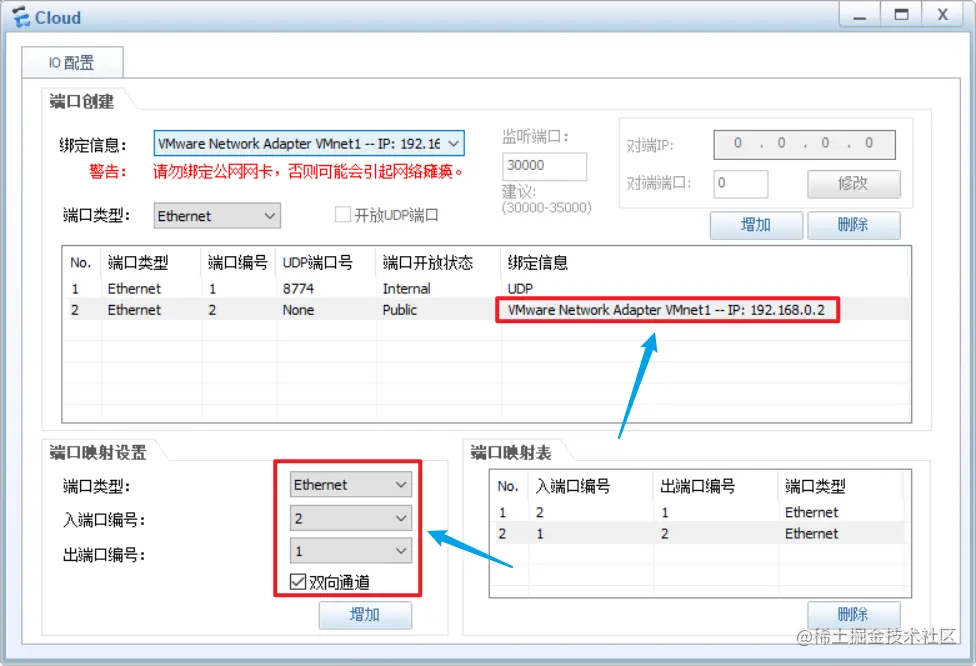Click 端口类型 column header in mapping table
The image size is (976, 666).
815,486
